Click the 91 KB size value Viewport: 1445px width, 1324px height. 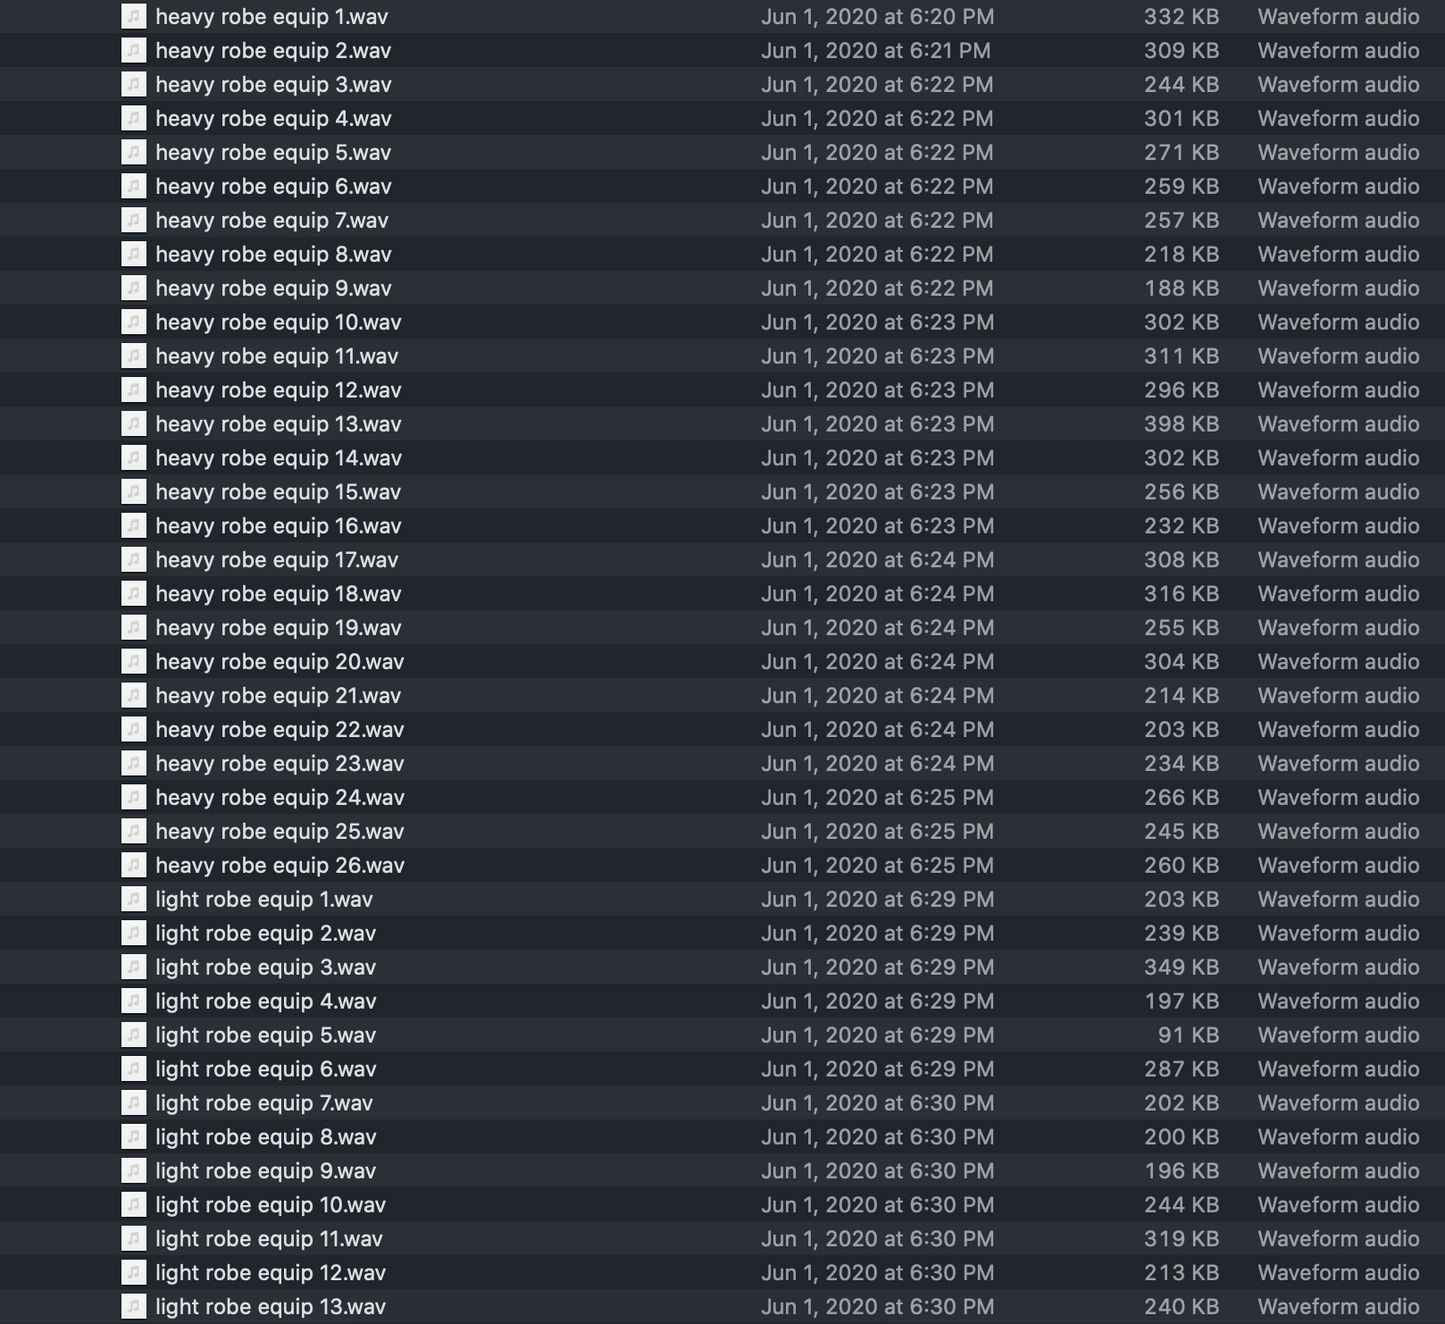pyautogui.click(x=1188, y=1035)
